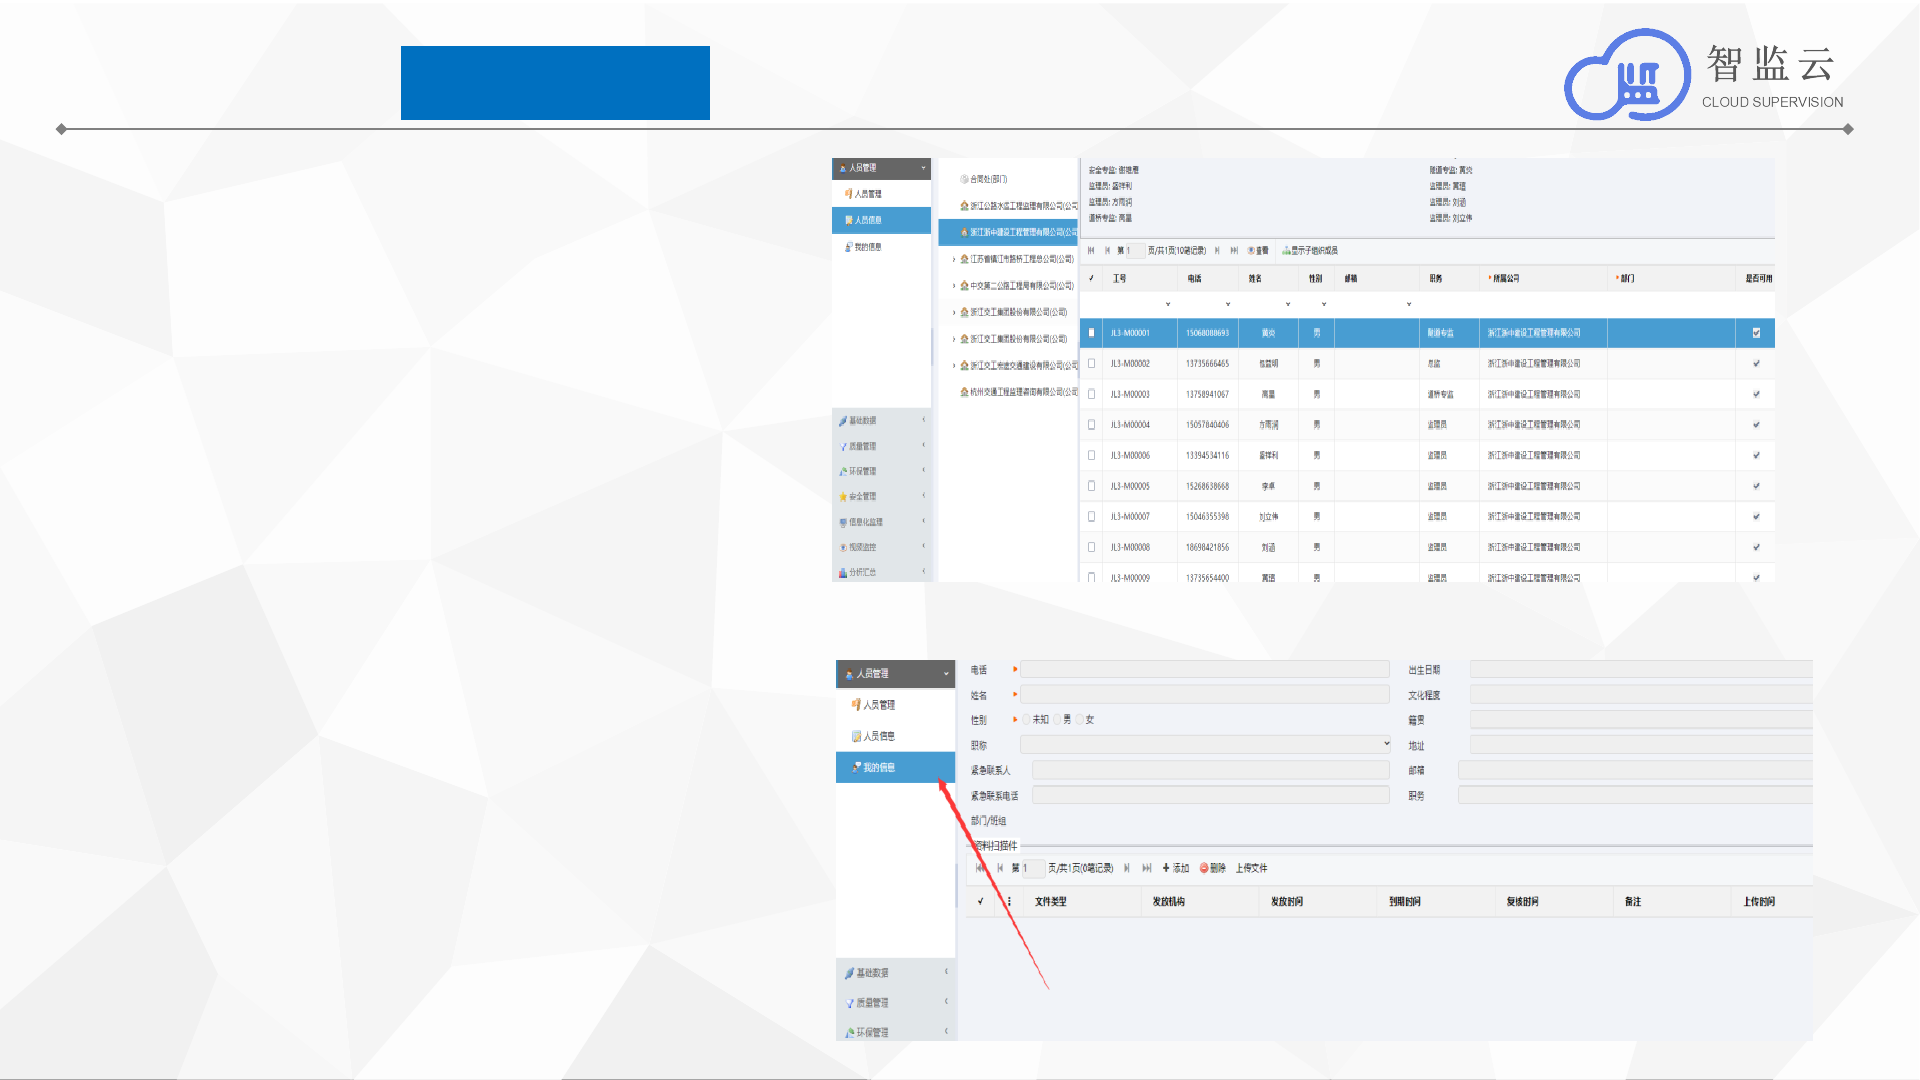Click the 紧急联系人 input field
The height and width of the screenshot is (1080, 1920).
coord(1210,770)
